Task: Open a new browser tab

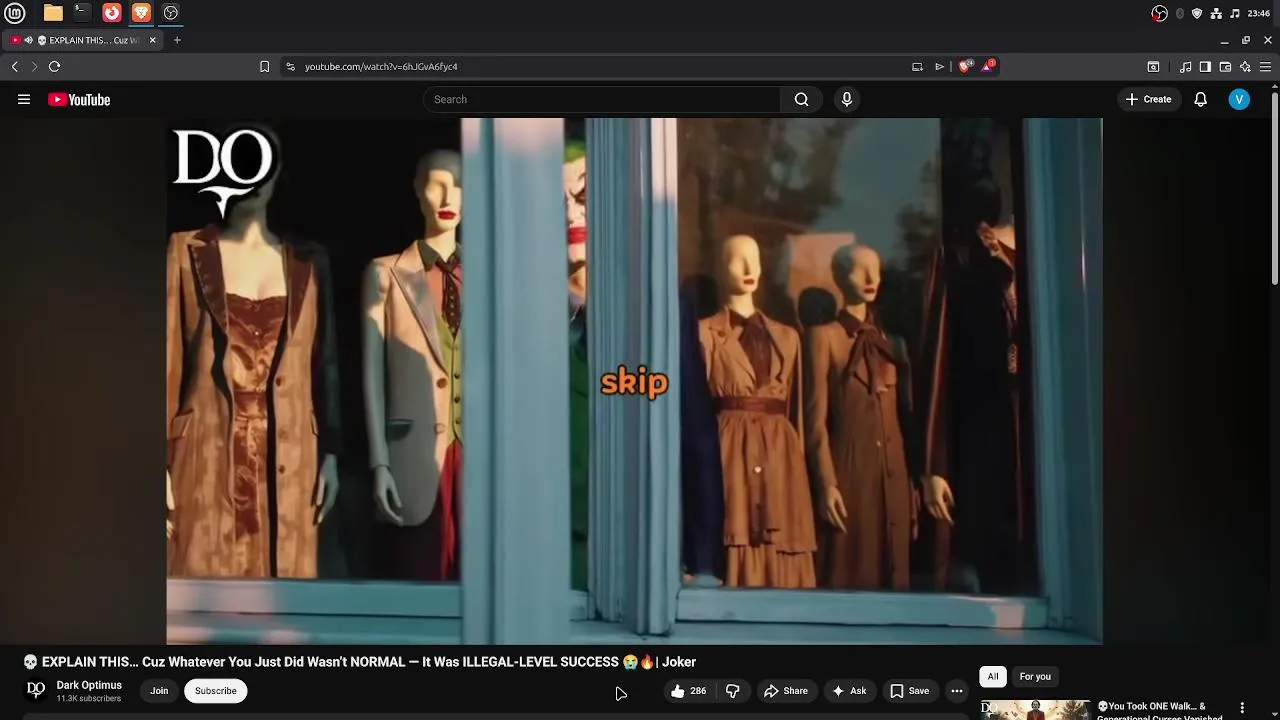Action: pos(177,40)
